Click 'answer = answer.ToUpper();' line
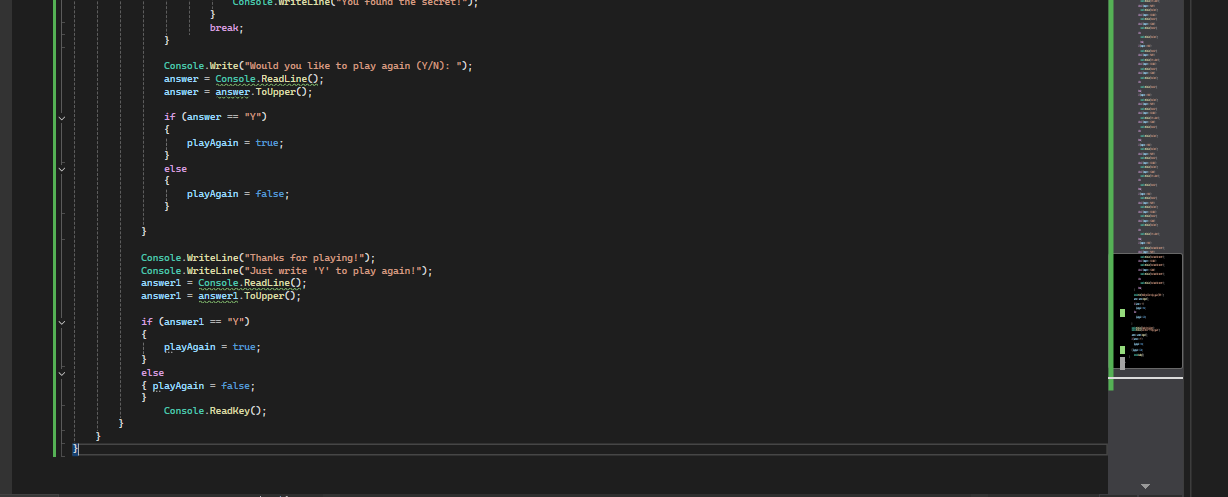The height and width of the screenshot is (497, 1228). coord(238,92)
